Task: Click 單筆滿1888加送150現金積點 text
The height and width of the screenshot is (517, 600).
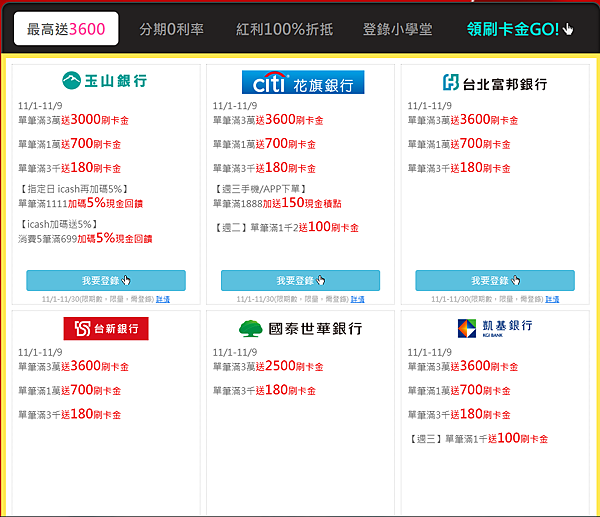Action: 277,203
